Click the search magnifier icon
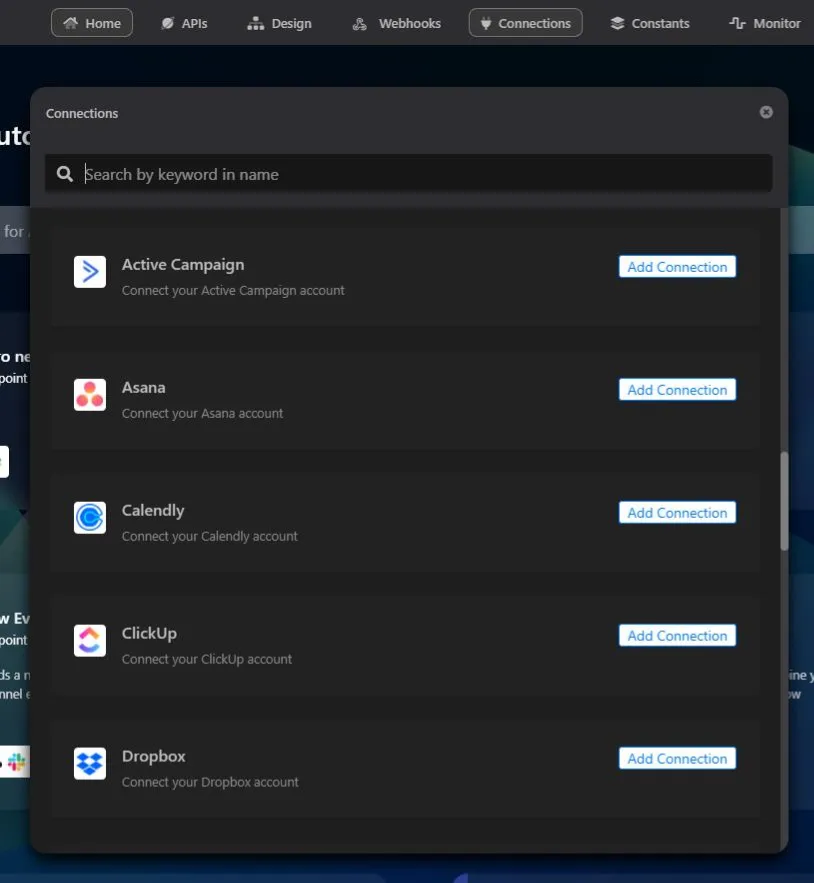814x883 pixels. pyautogui.click(x=65, y=174)
